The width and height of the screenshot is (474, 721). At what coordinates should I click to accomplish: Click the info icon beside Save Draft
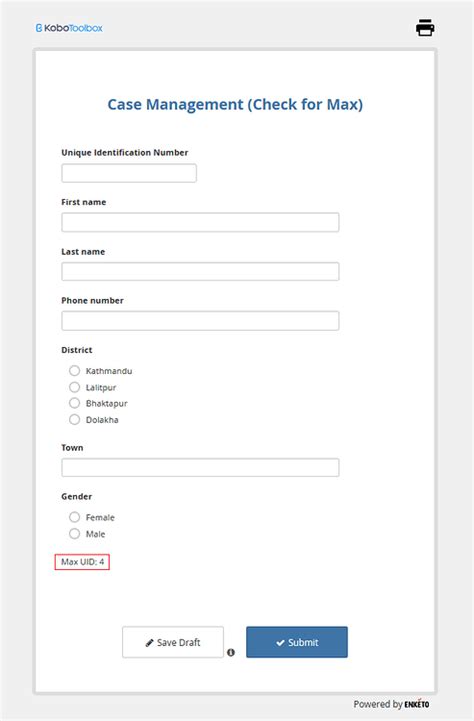tap(231, 652)
